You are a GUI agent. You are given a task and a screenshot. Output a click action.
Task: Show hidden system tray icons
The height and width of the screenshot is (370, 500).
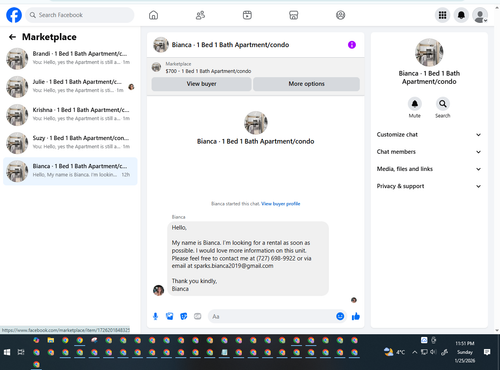coord(414,352)
